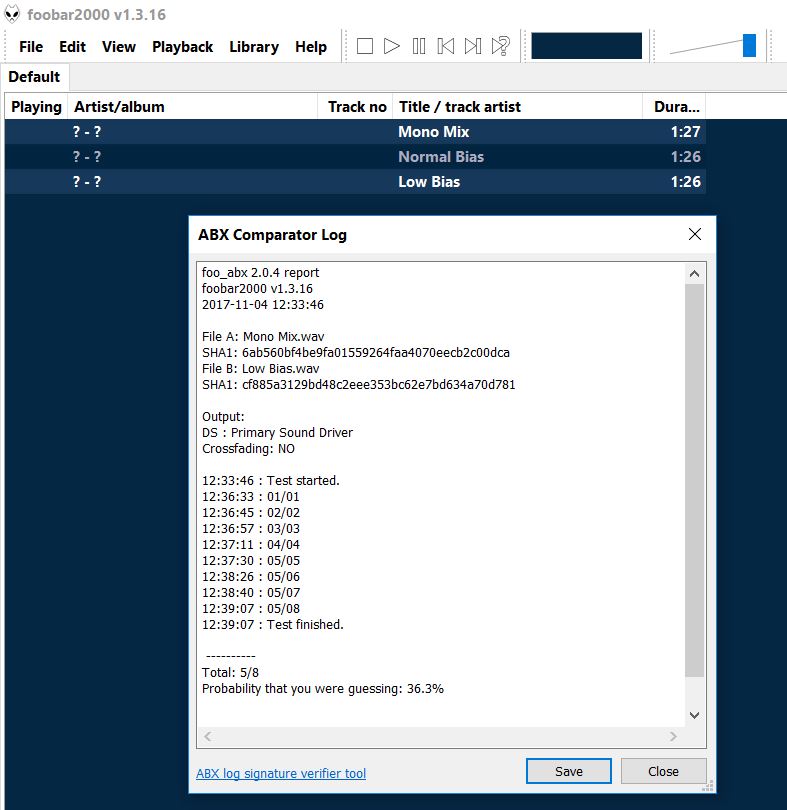Select the Default playlist tab
The image size is (787, 810).
[34, 77]
